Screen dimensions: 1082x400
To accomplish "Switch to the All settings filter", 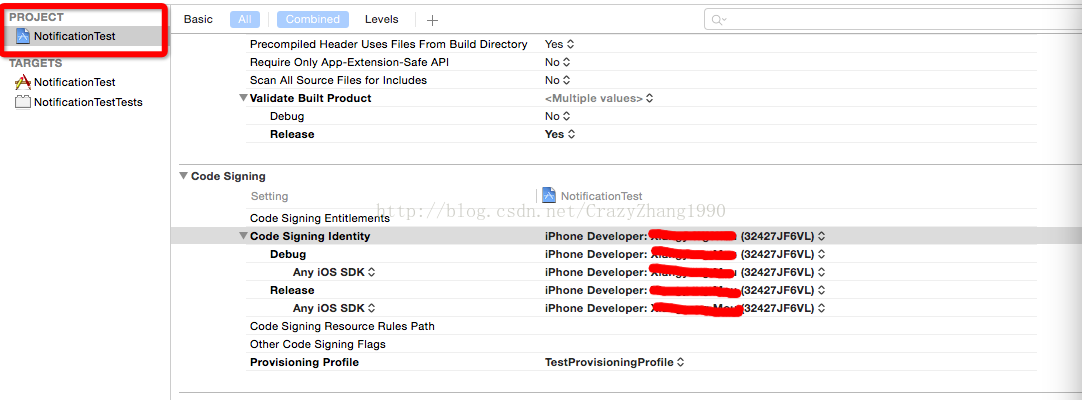I will pos(244,19).
